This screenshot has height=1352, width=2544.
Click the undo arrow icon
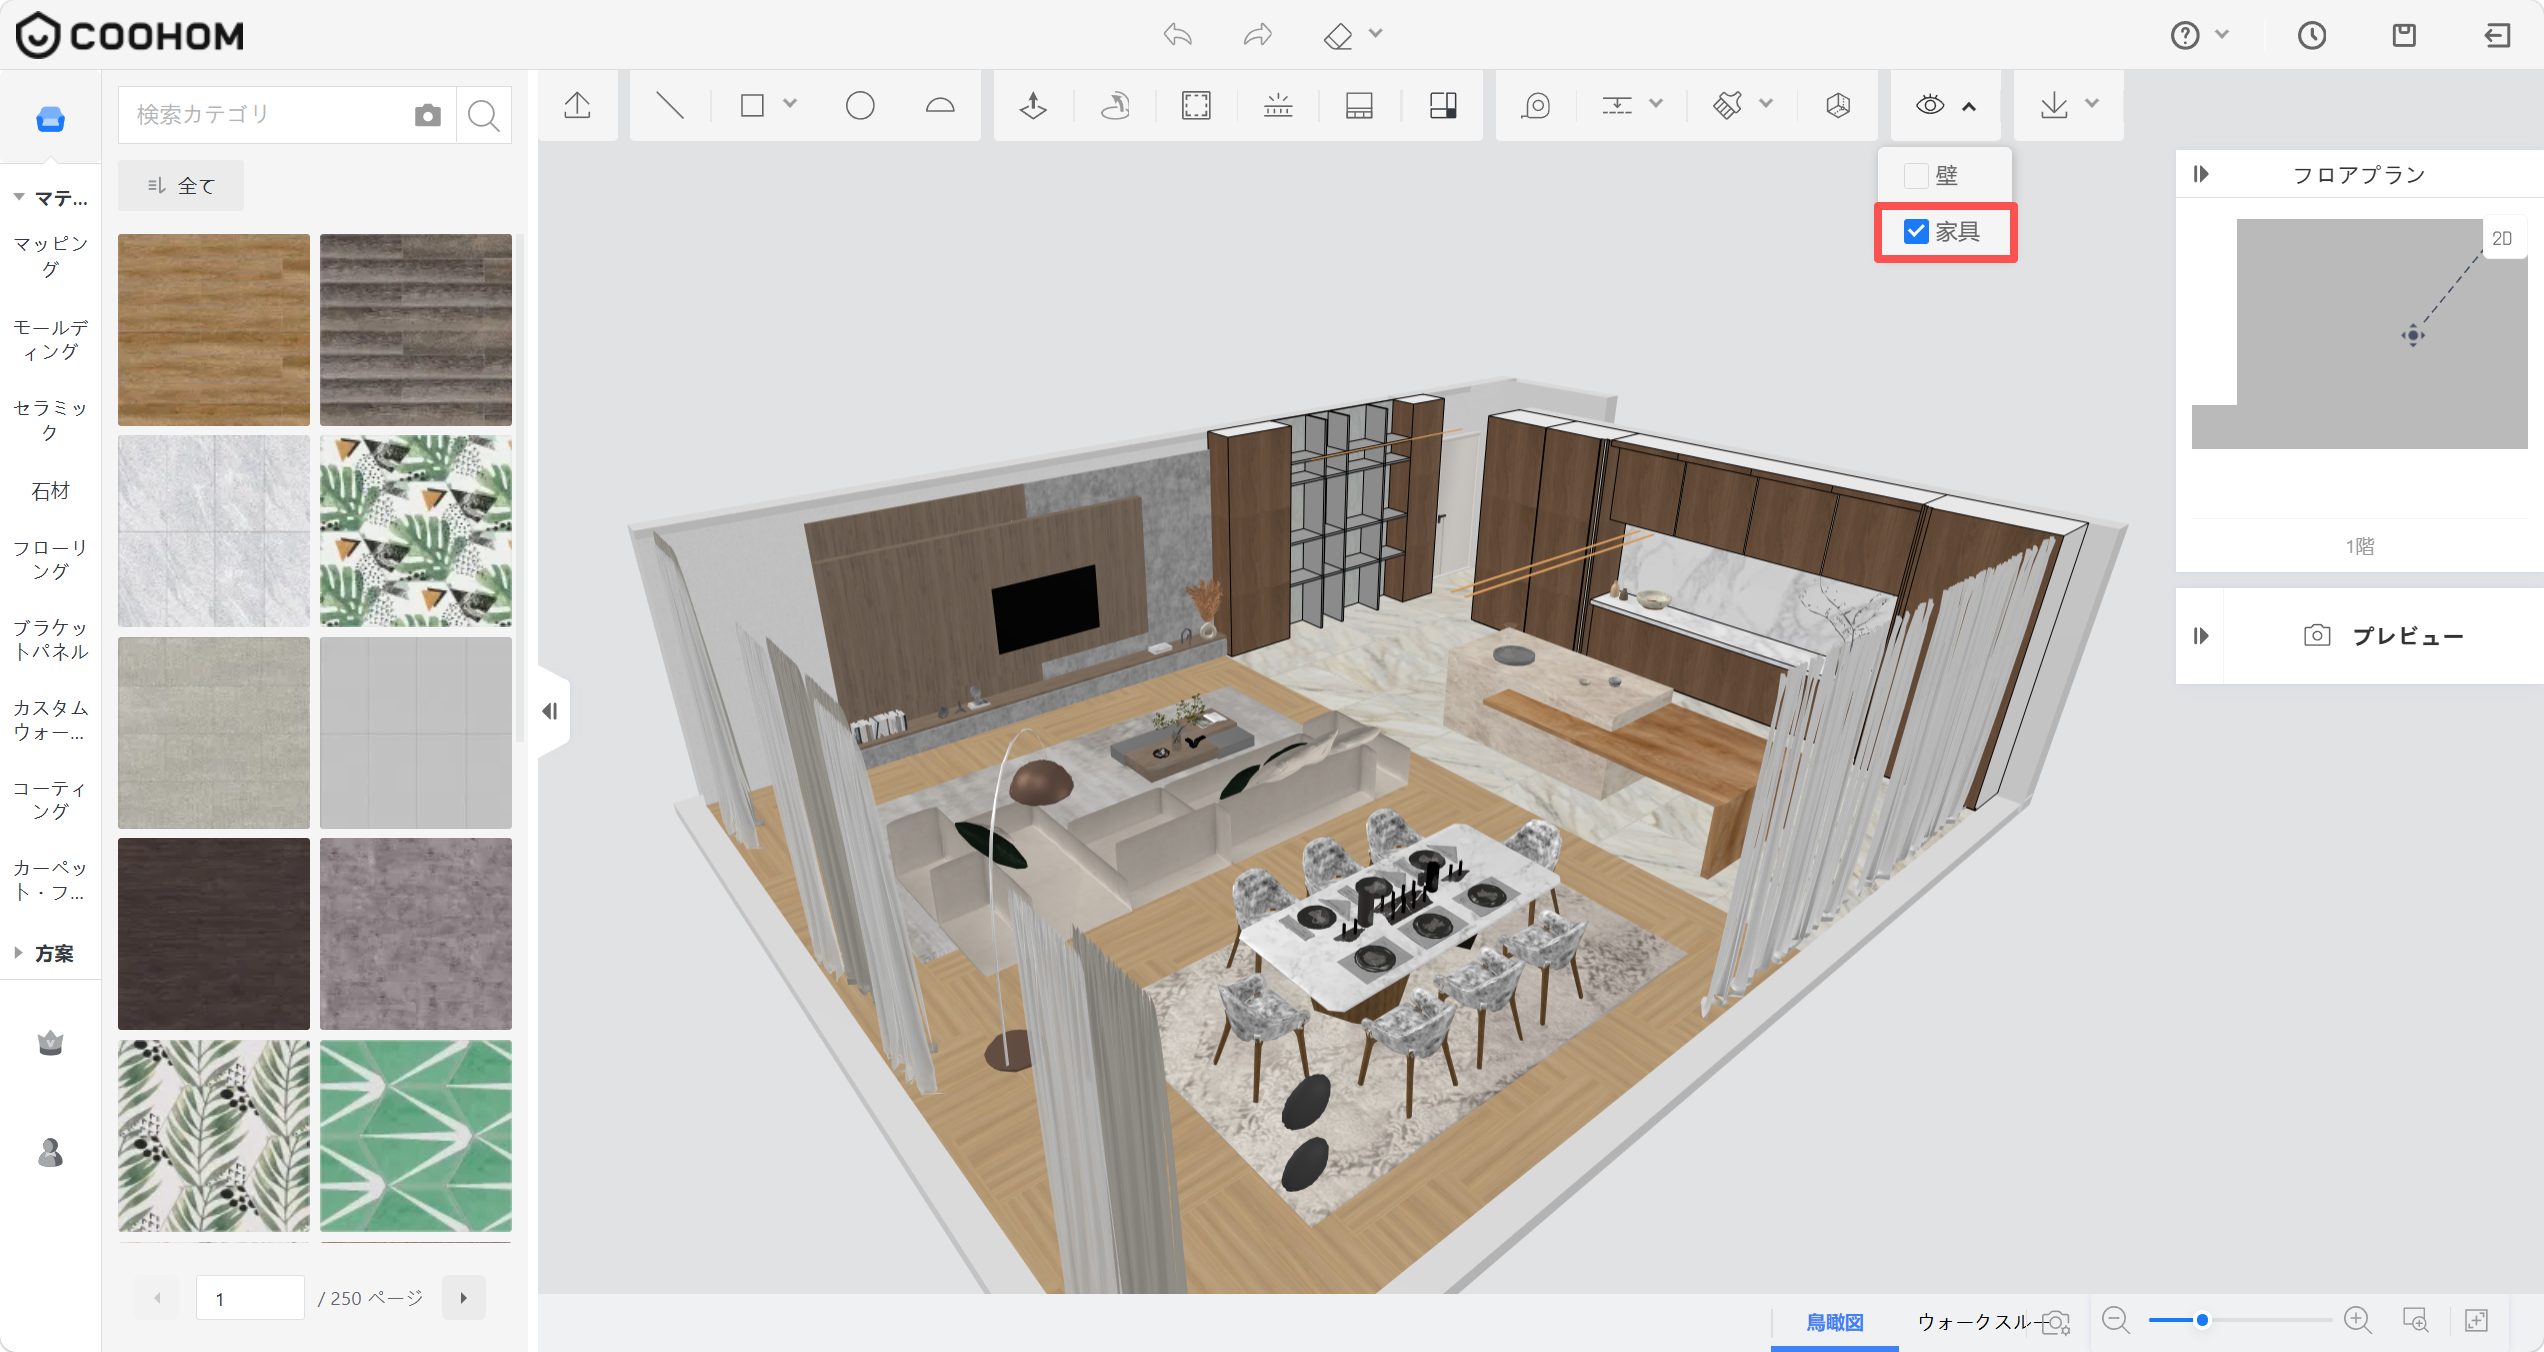click(1178, 35)
